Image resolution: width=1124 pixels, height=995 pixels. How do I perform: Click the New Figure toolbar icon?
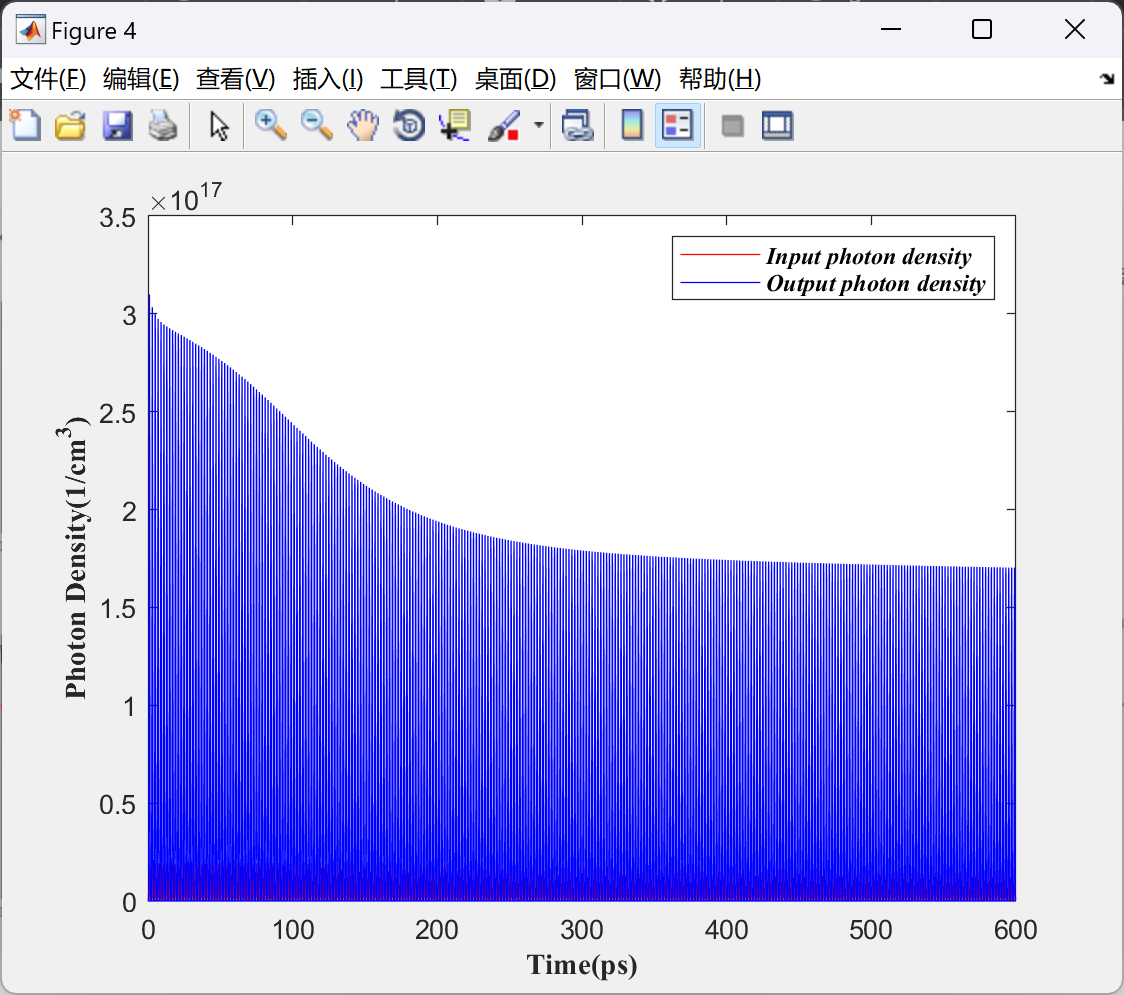(25, 125)
